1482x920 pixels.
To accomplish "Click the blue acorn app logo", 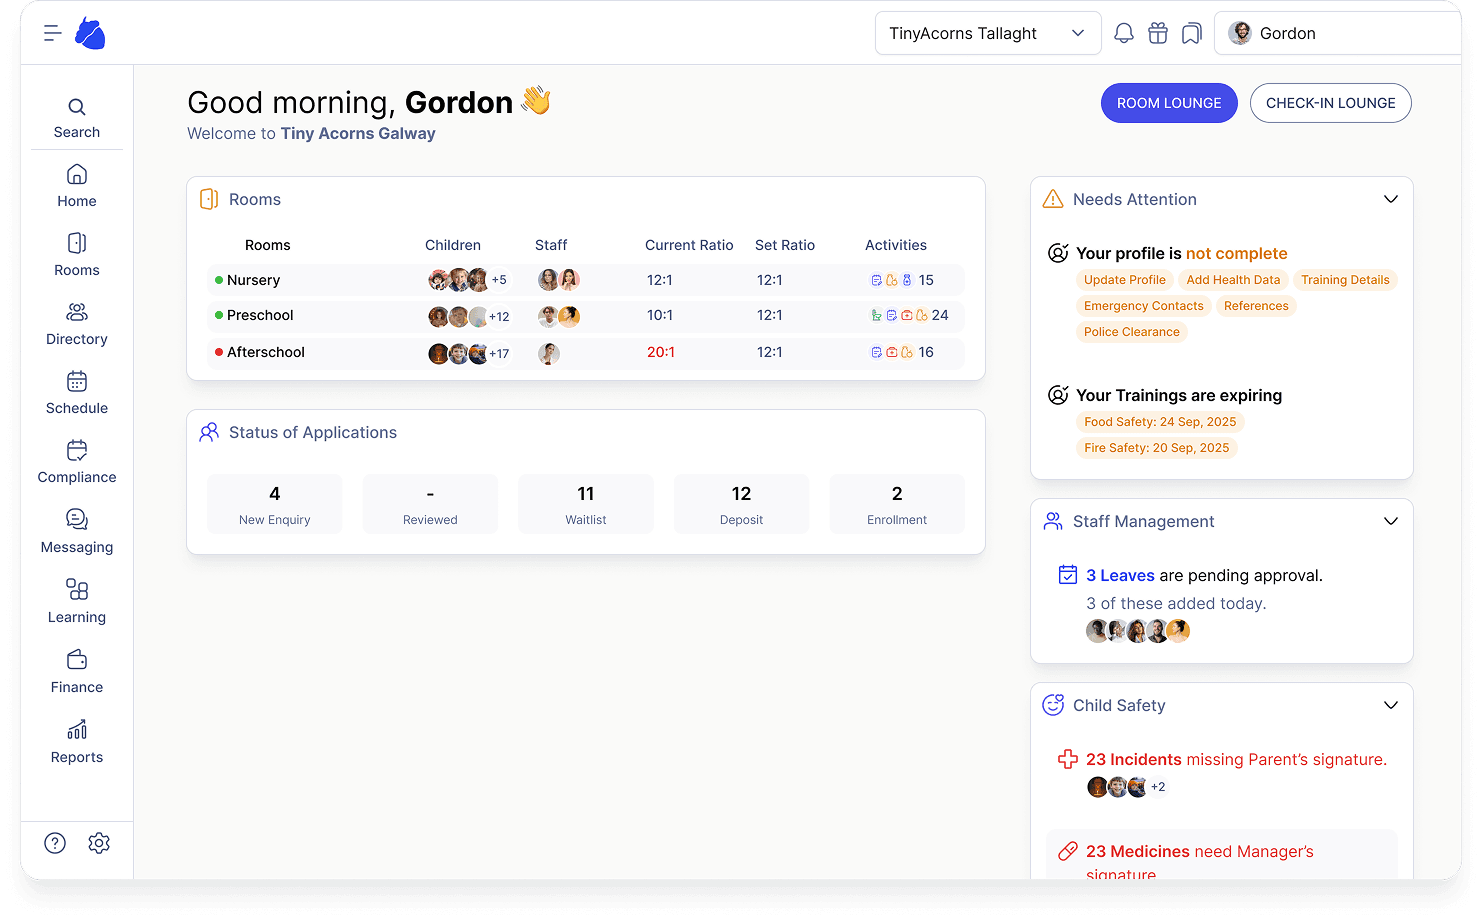I will coord(90,33).
